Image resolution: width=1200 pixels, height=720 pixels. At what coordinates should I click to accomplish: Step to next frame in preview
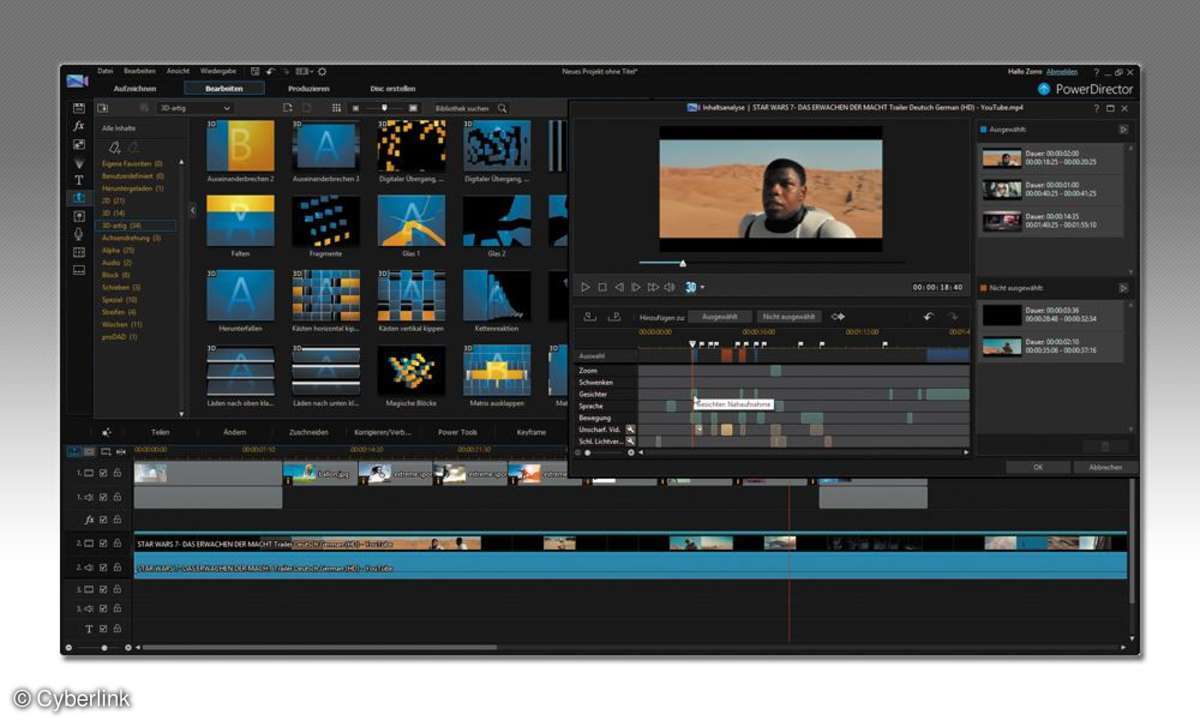click(x=636, y=287)
